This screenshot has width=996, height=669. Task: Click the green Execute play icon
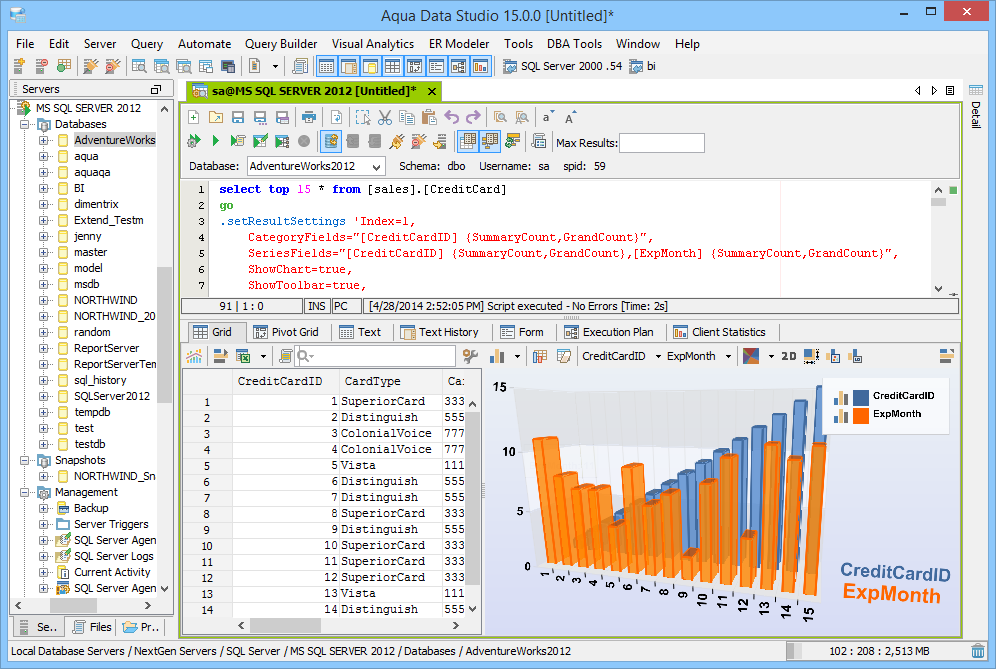click(x=215, y=141)
